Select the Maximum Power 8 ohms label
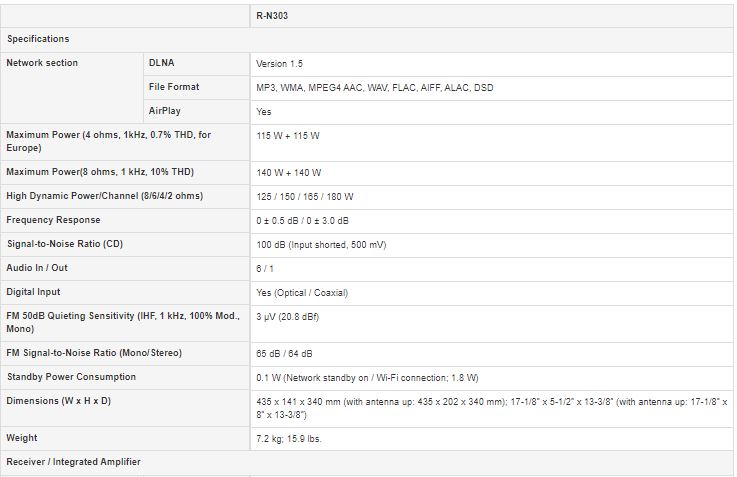 tap(100, 172)
